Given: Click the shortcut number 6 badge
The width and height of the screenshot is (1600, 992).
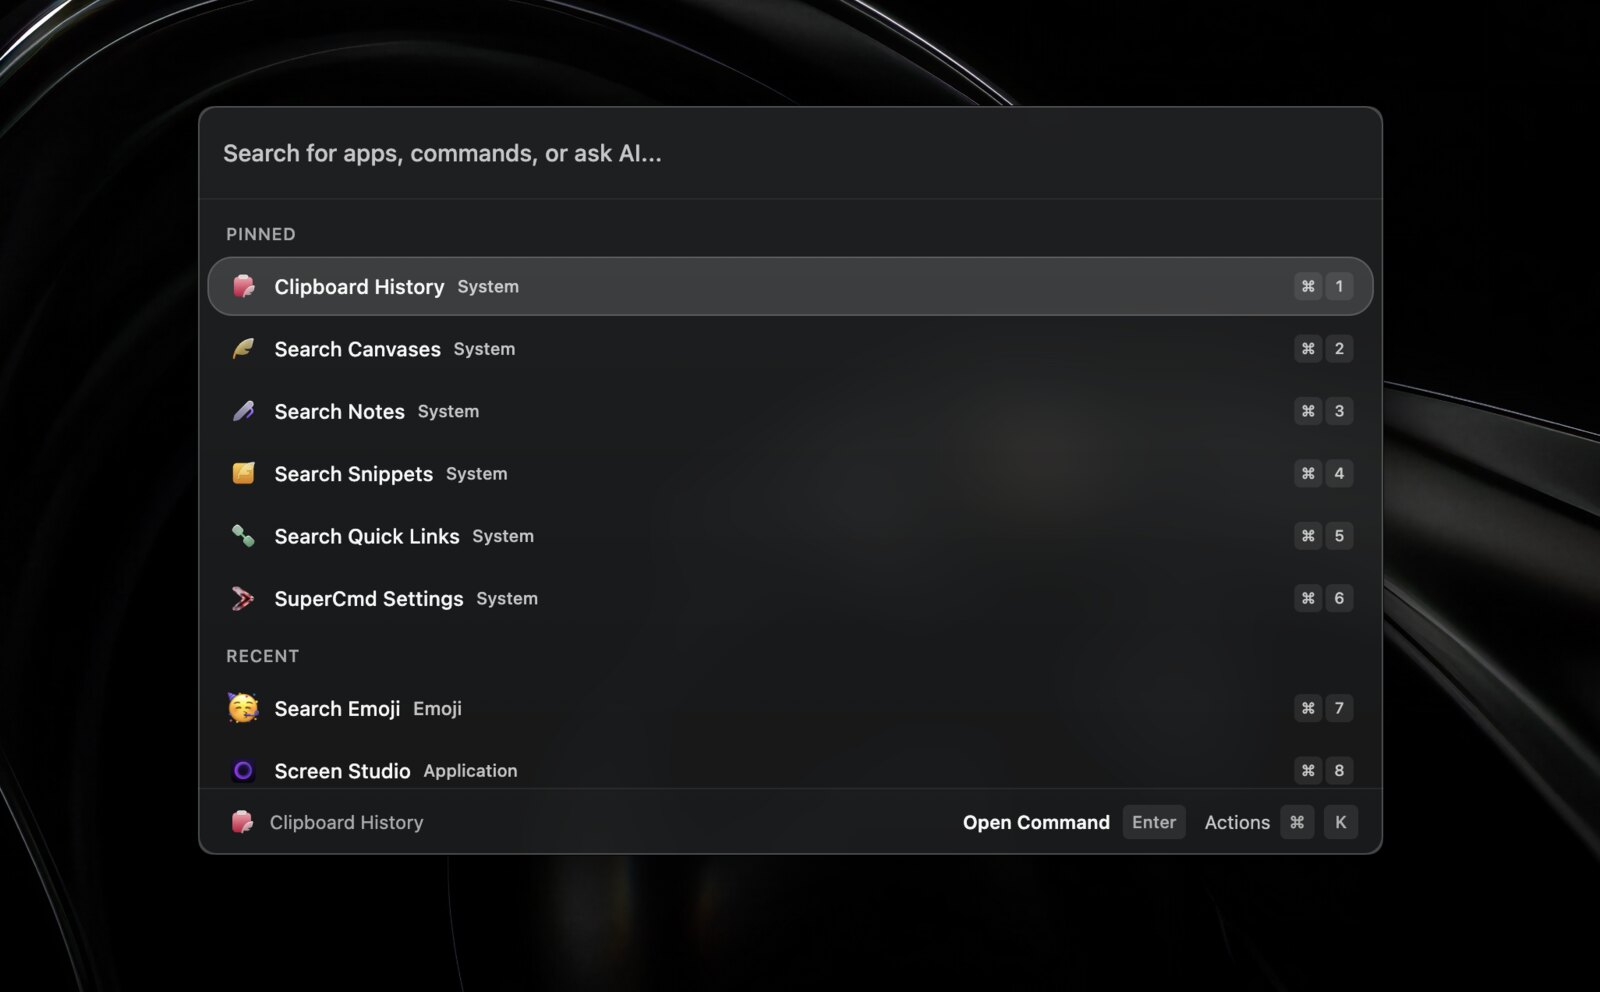Looking at the screenshot, I should [x=1339, y=598].
